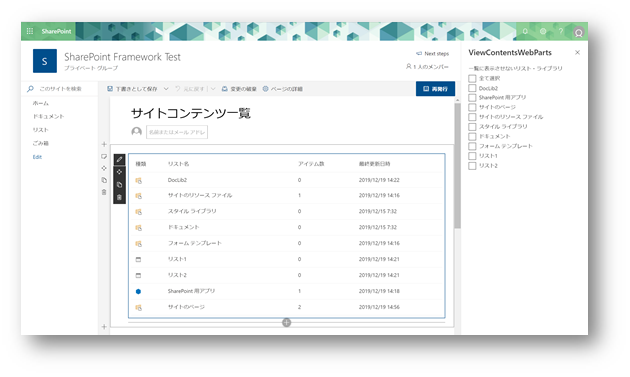Click the web part edit pencil icon
This screenshot has width=630, height=377.
(119, 160)
